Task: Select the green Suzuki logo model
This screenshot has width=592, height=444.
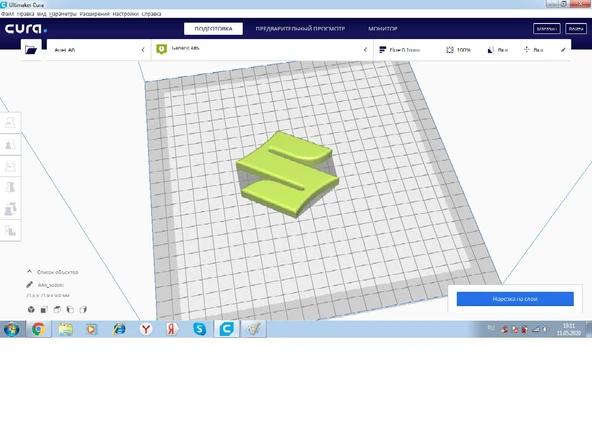Action: (287, 174)
